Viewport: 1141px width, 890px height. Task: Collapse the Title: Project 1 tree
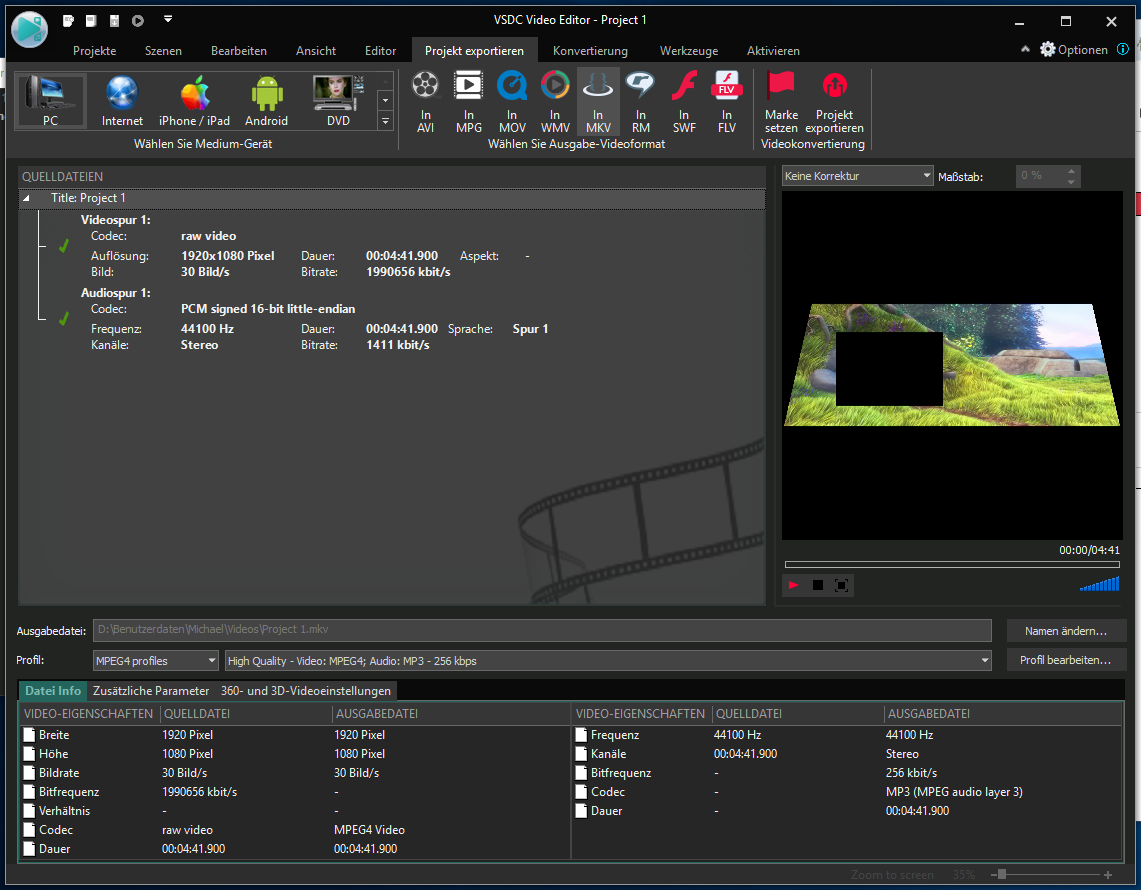tap(27, 199)
